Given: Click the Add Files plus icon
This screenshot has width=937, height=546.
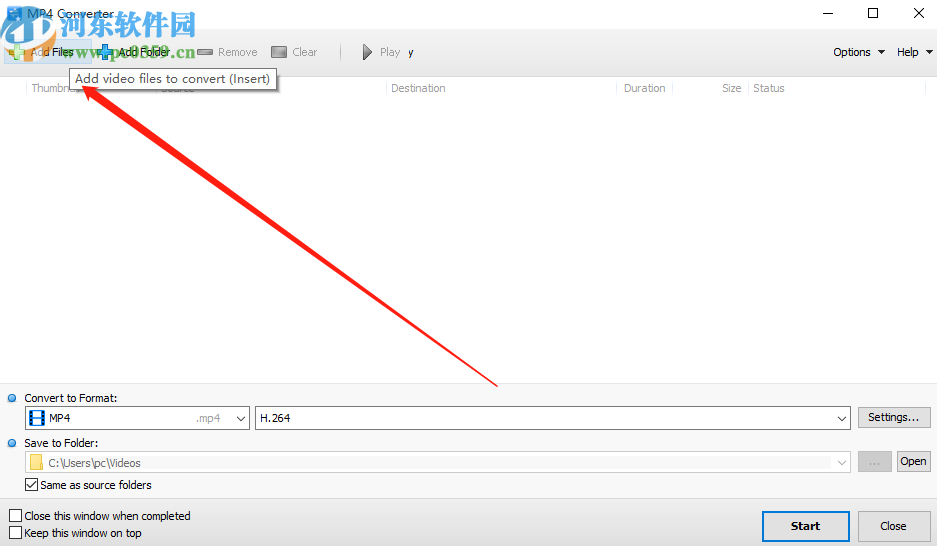Looking at the screenshot, I should (x=17, y=53).
